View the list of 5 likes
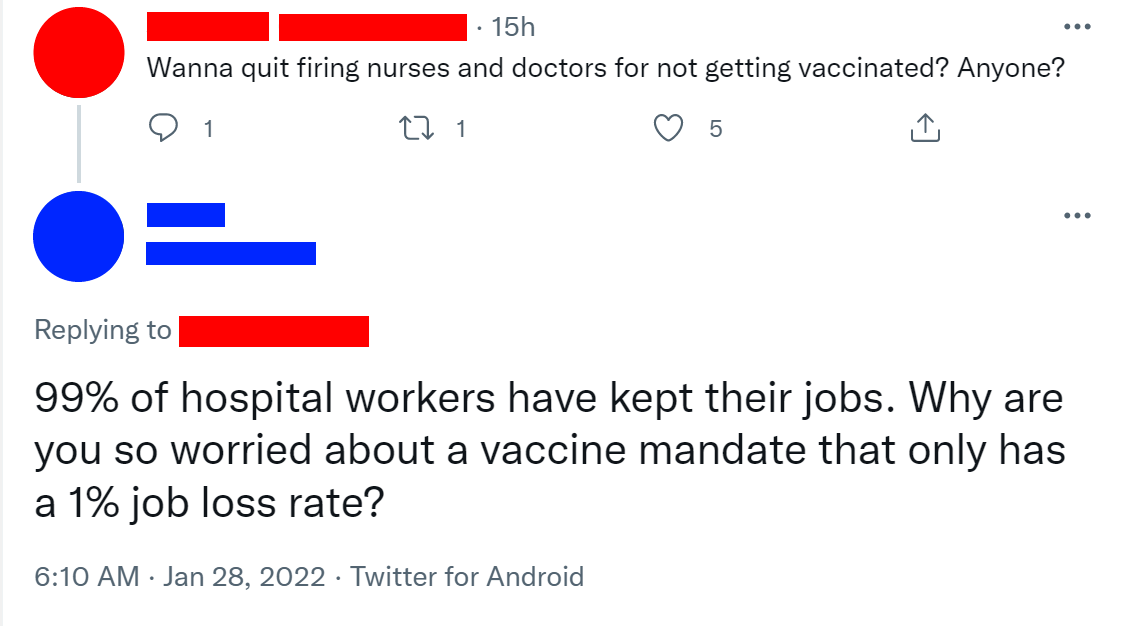Viewport: 1126px width, 626px height. pos(713,129)
